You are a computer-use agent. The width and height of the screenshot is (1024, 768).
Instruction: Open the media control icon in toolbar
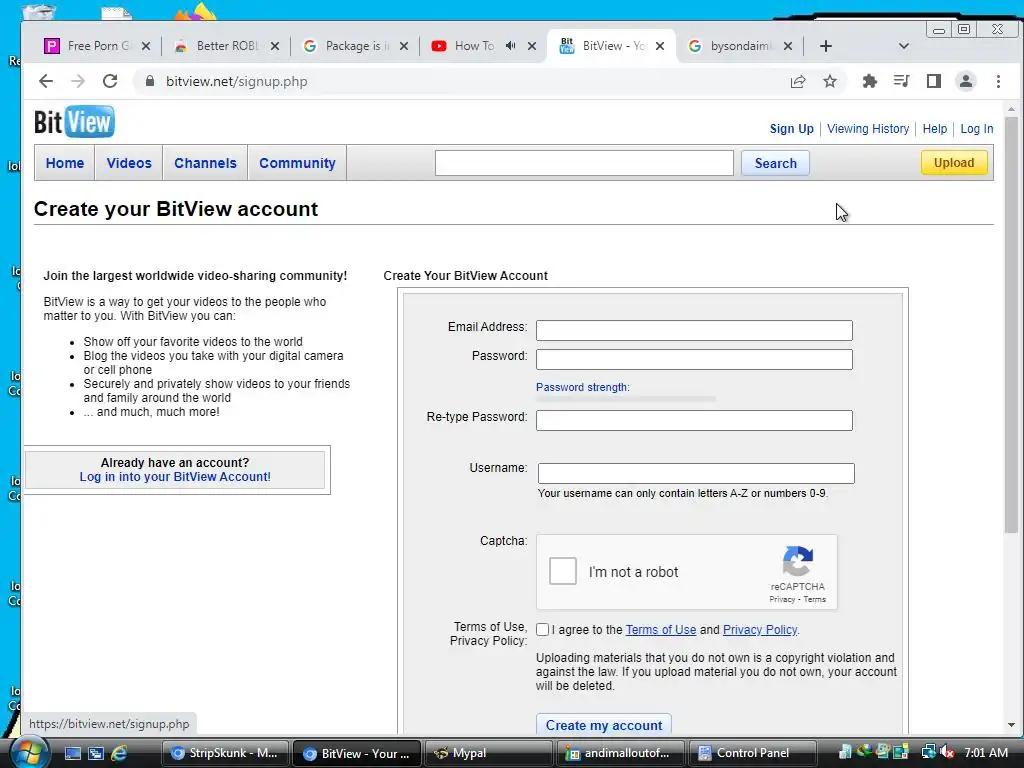click(901, 81)
